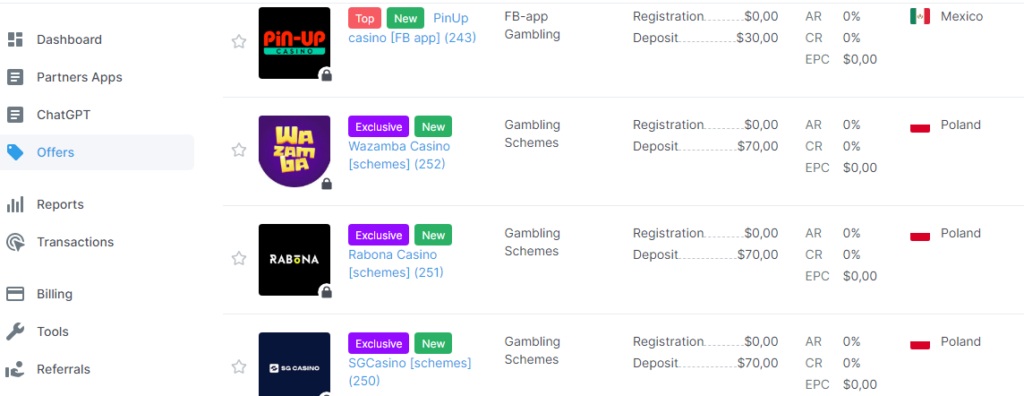
Task: Favorite the PinUp casino offer star
Action: coord(239,42)
